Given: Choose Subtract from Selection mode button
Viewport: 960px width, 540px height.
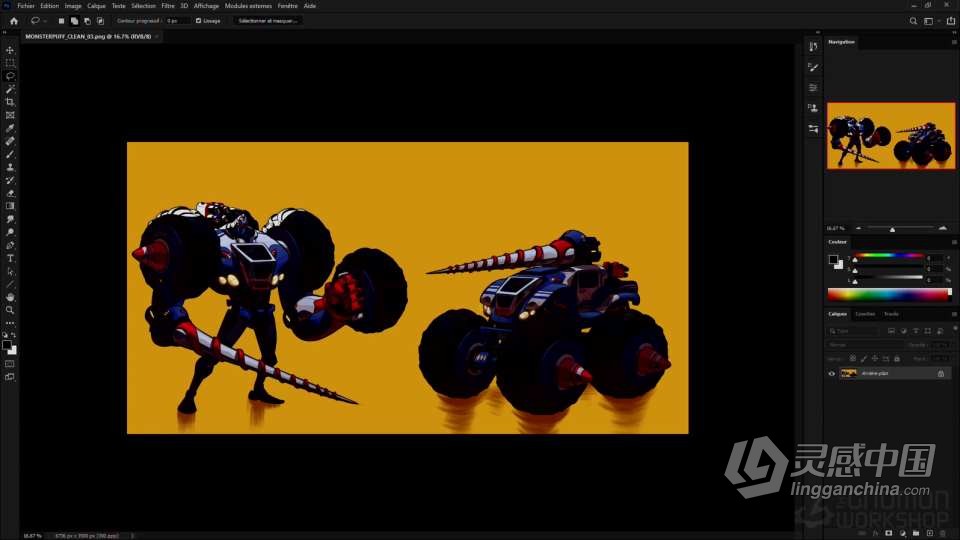Looking at the screenshot, I should pyautogui.click(x=87, y=21).
